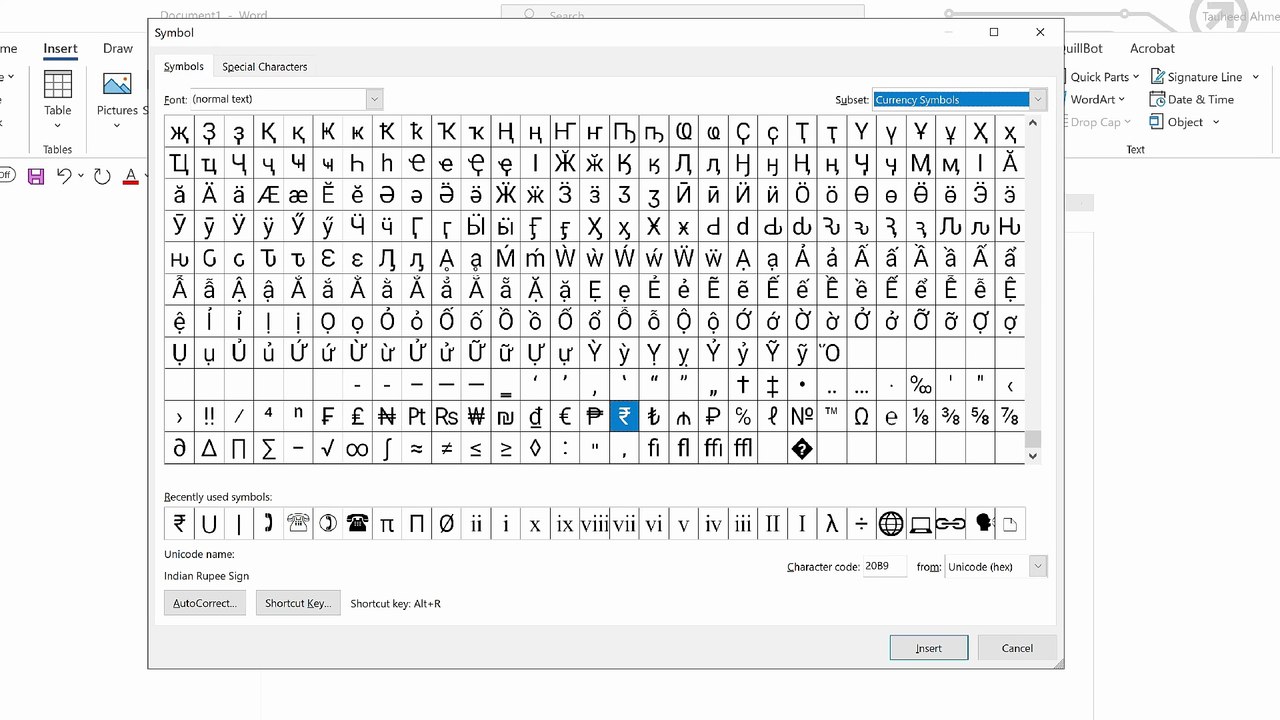Screen dimensions: 1280x720
Task: Pick the Turkish Lira sign
Action: coord(654,417)
